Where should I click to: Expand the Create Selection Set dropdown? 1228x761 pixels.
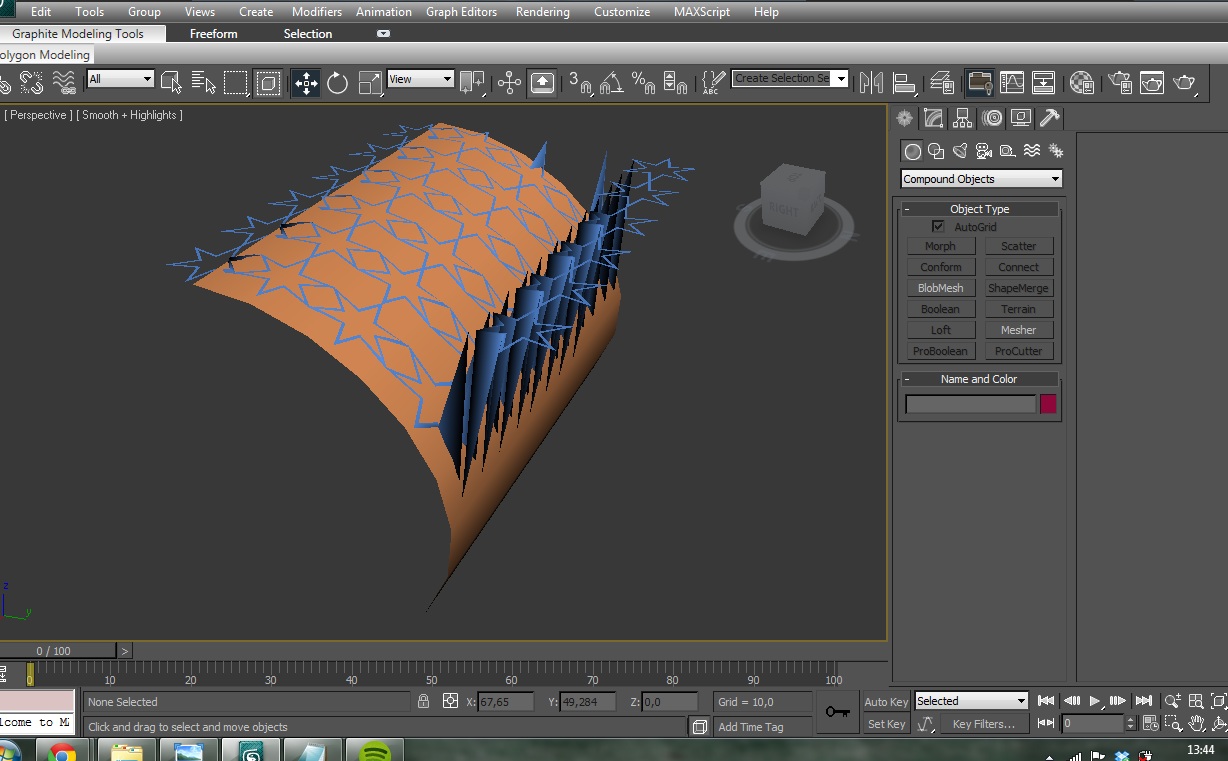point(841,79)
